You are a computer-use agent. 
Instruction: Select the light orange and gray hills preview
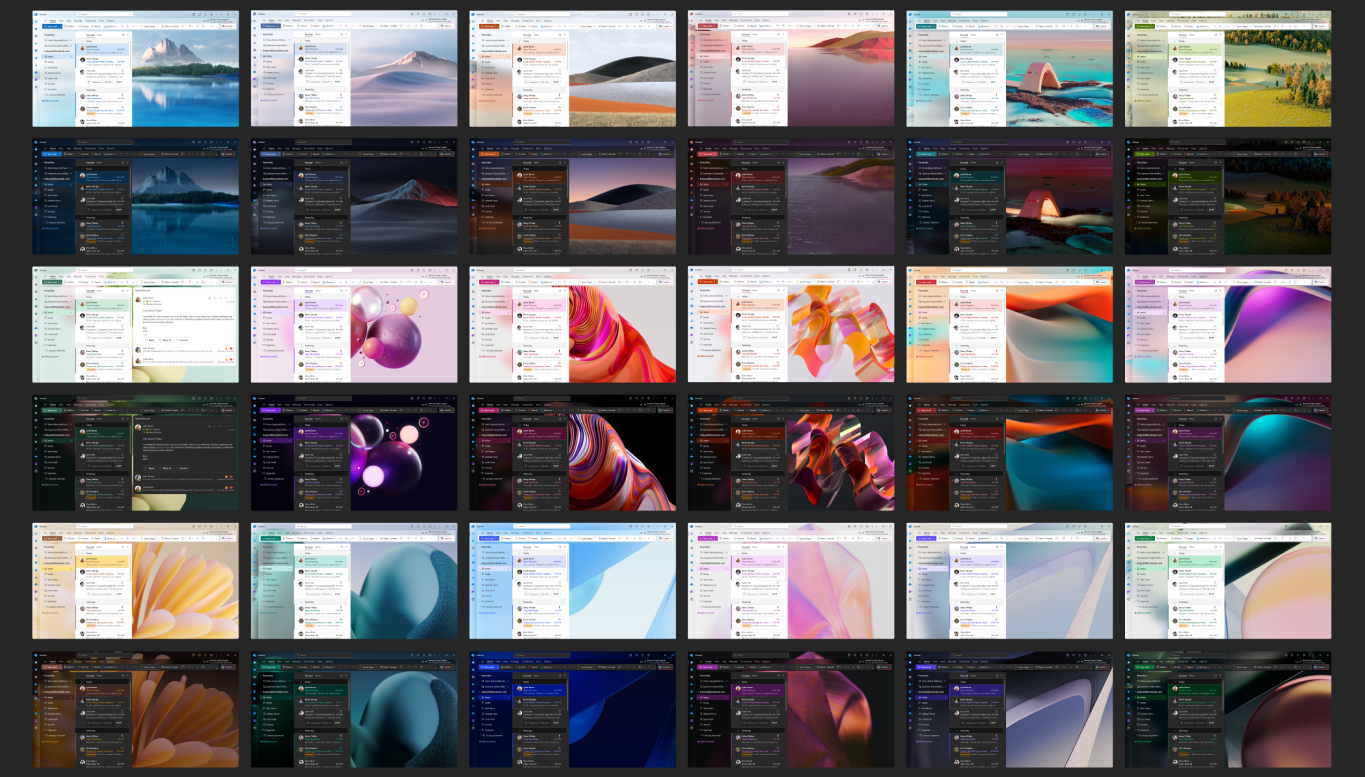[573, 69]
